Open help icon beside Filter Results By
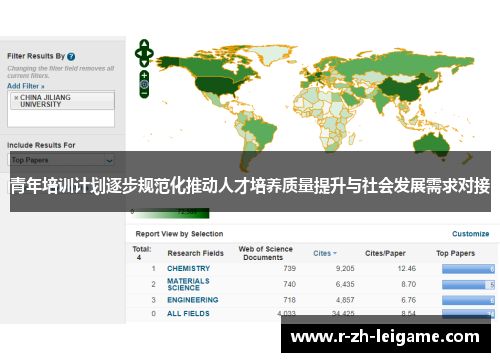Viewport: 500px width, 362px height. (71, 56)
